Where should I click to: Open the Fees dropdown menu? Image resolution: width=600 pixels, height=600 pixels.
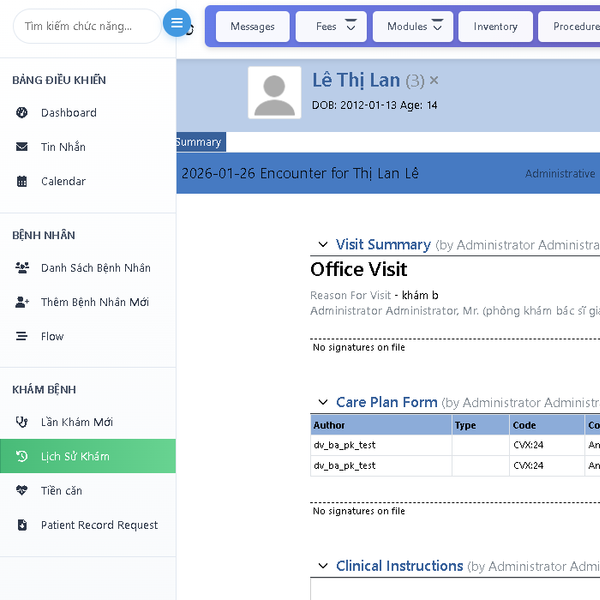pos(331,27)
